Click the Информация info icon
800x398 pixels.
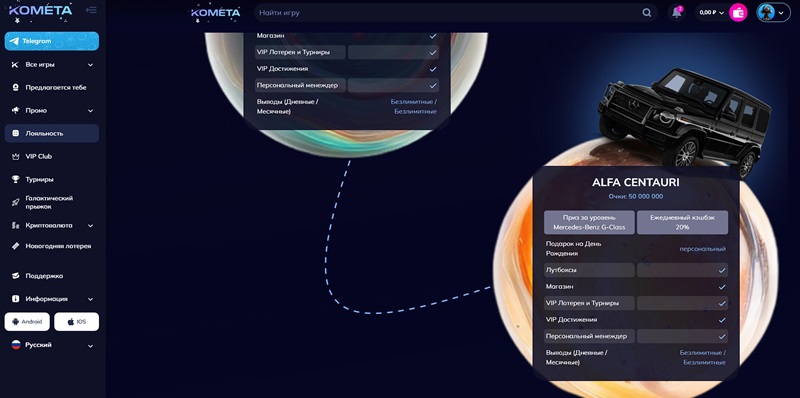(15, 299)
